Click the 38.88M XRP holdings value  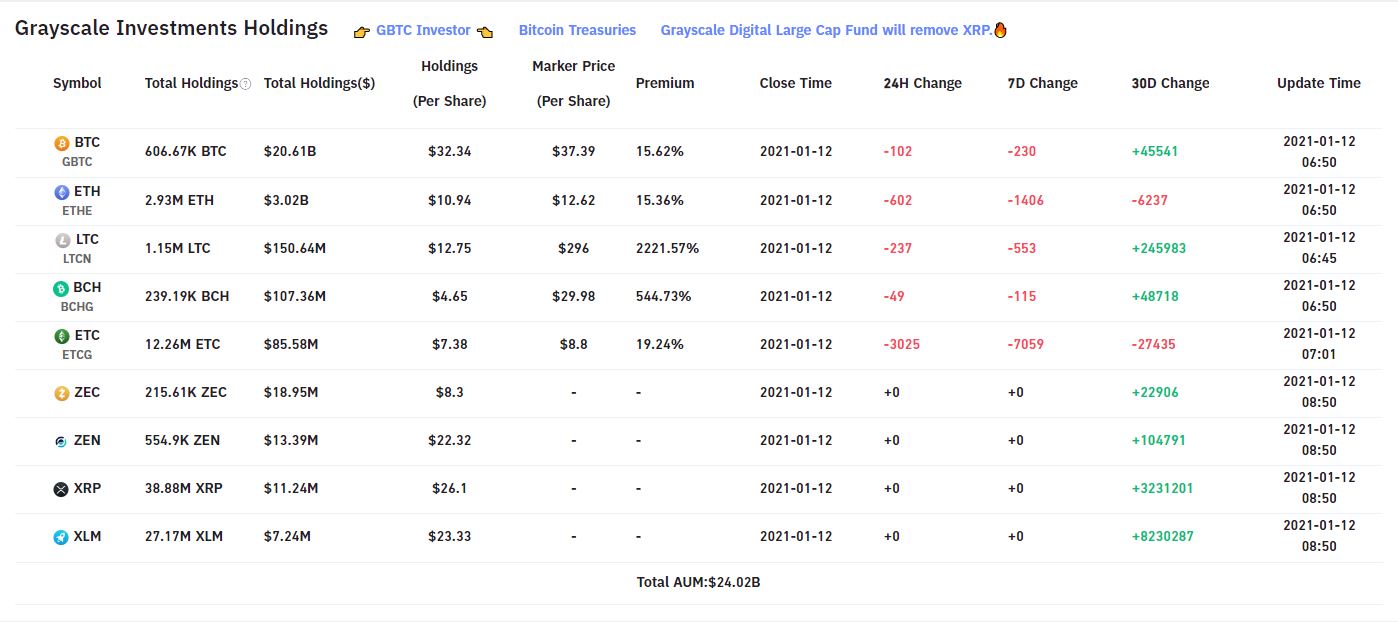click(x=183, y=489)
